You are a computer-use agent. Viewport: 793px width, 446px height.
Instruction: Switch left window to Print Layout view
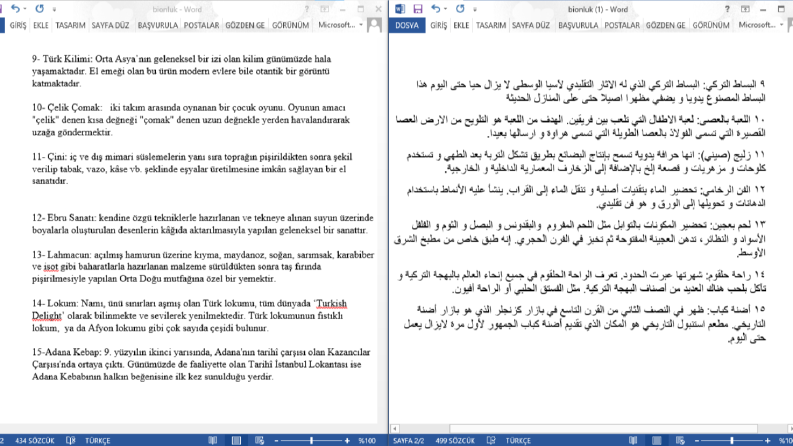point(236,440)
